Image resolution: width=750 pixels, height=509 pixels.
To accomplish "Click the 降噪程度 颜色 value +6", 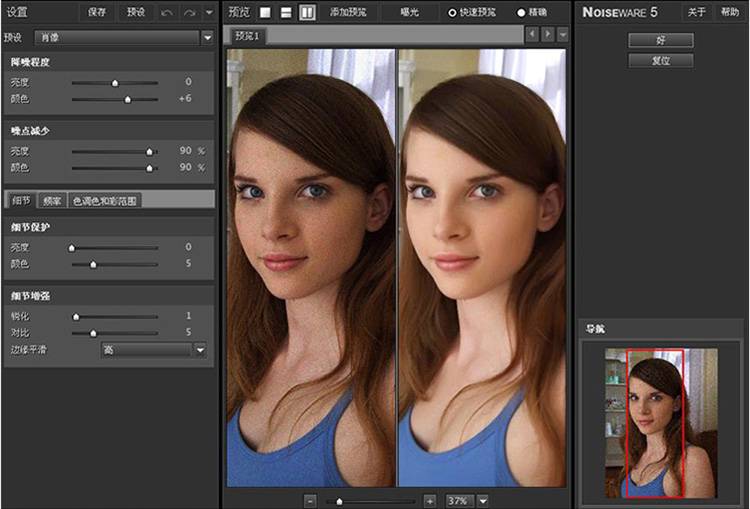I will 185,98.
